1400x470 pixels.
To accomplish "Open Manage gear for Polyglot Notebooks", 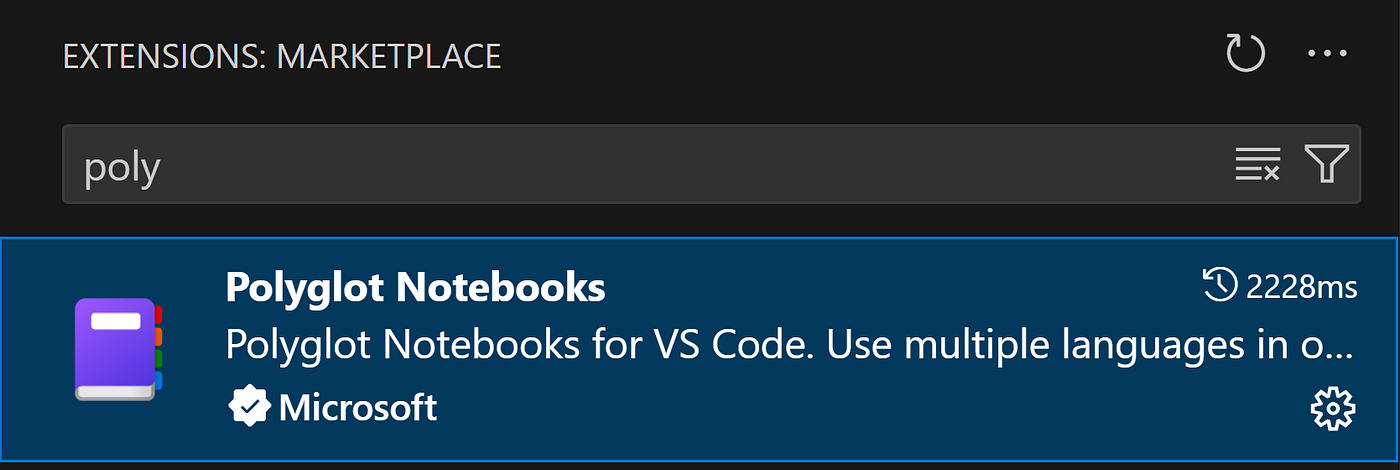I will coord(1332,408).
